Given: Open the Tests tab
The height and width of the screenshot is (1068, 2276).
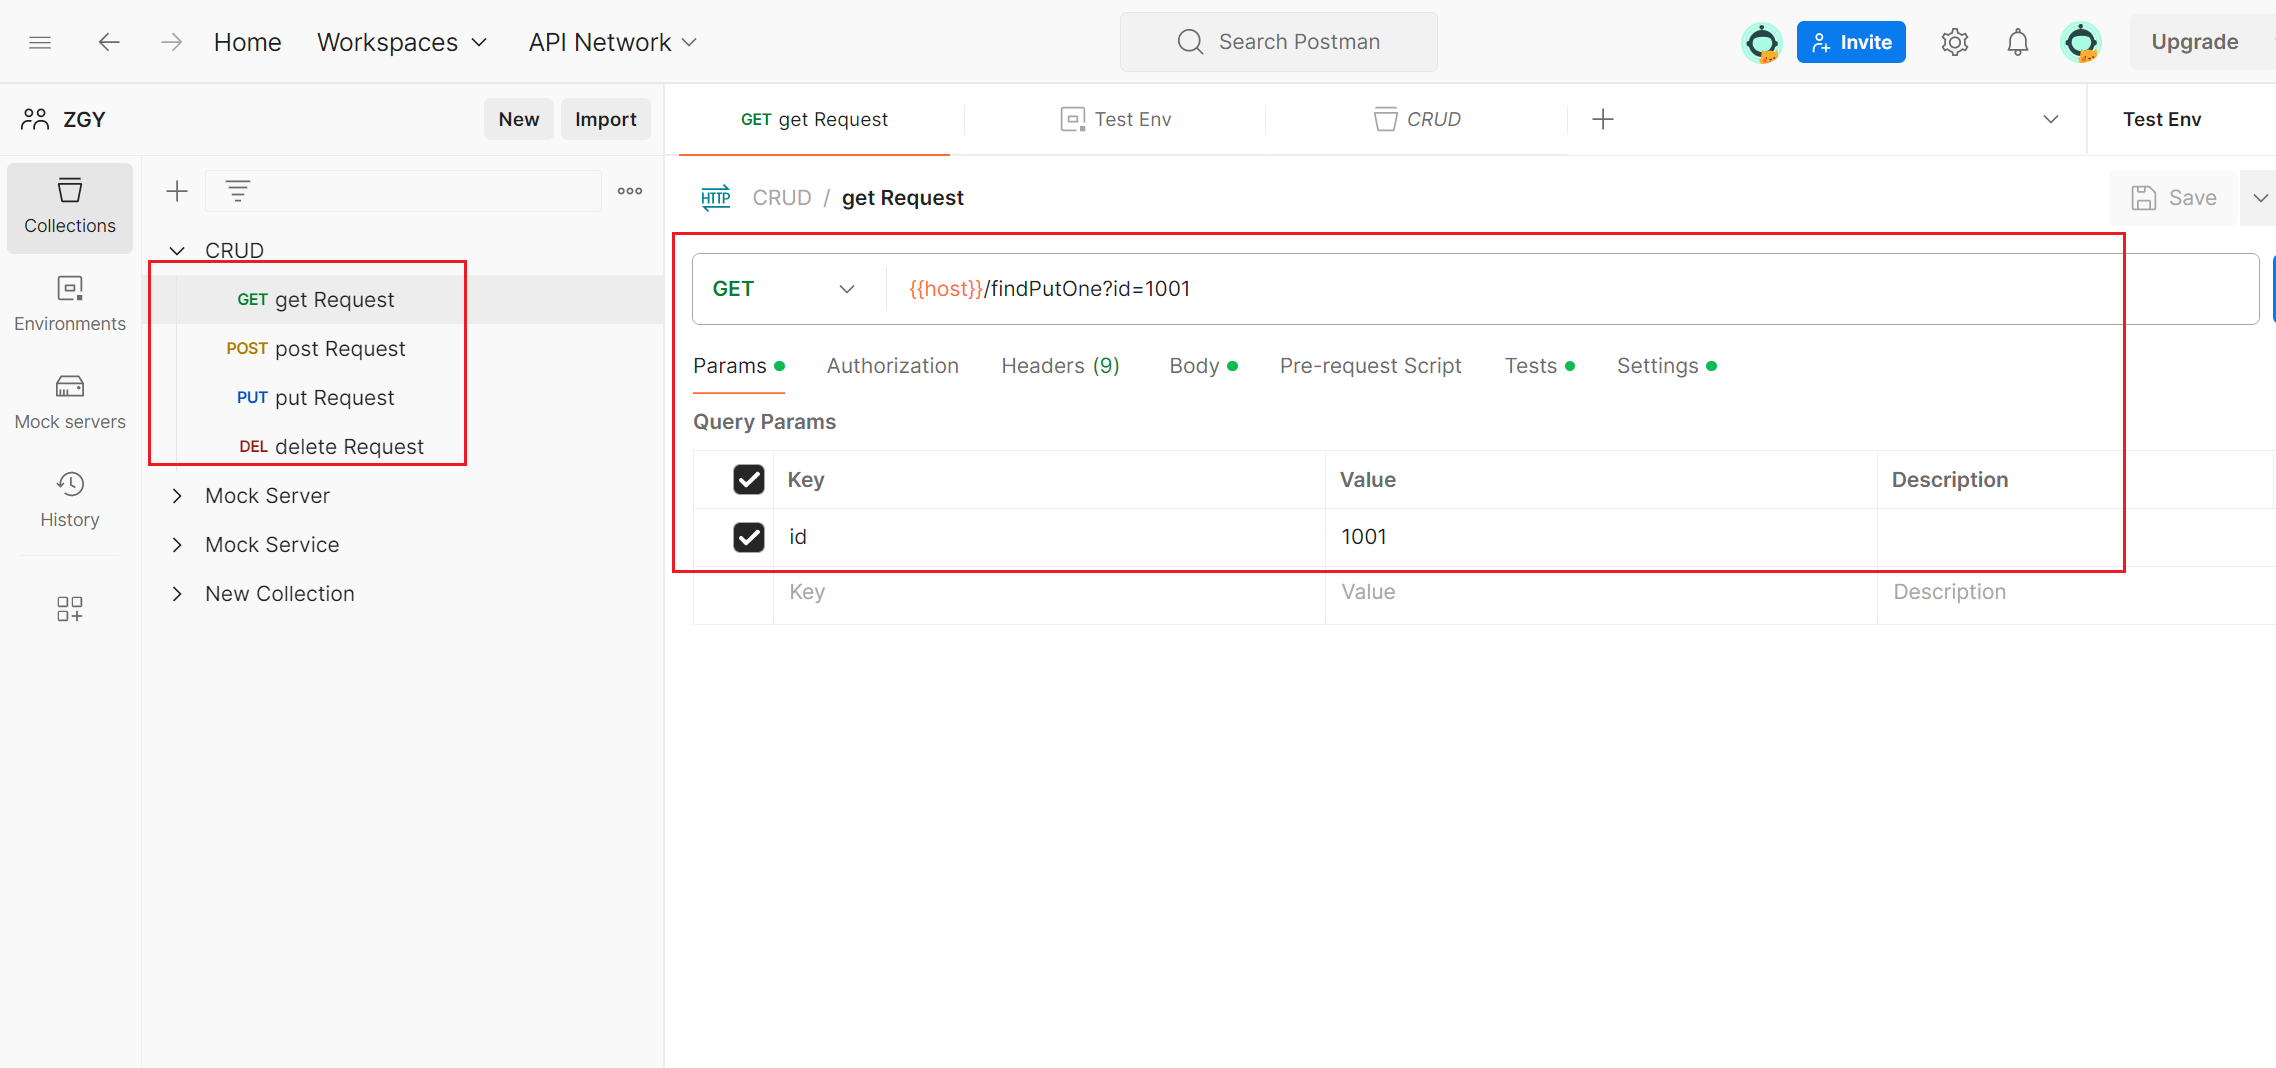Looking at the screenshot, I should (1539, 366).
